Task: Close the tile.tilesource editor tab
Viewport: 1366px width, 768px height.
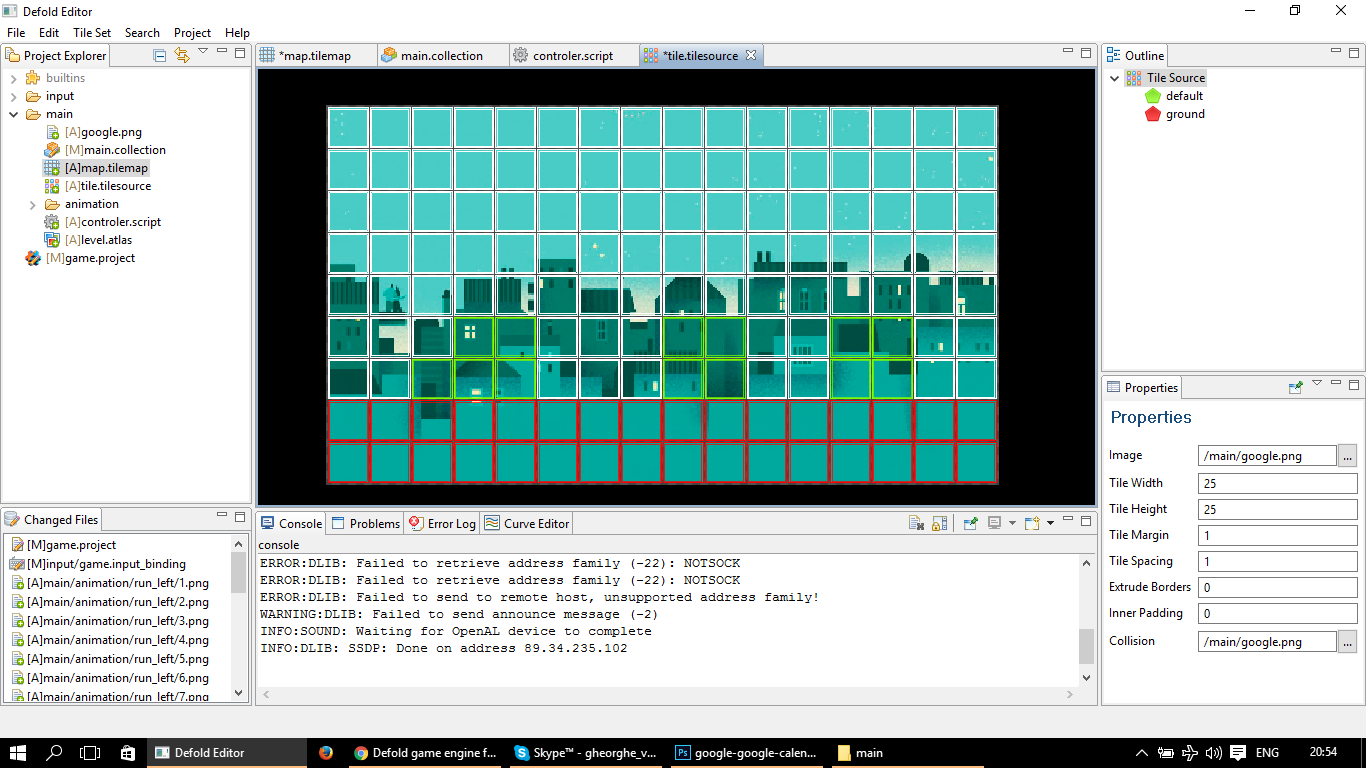Action: coord(751,55)
